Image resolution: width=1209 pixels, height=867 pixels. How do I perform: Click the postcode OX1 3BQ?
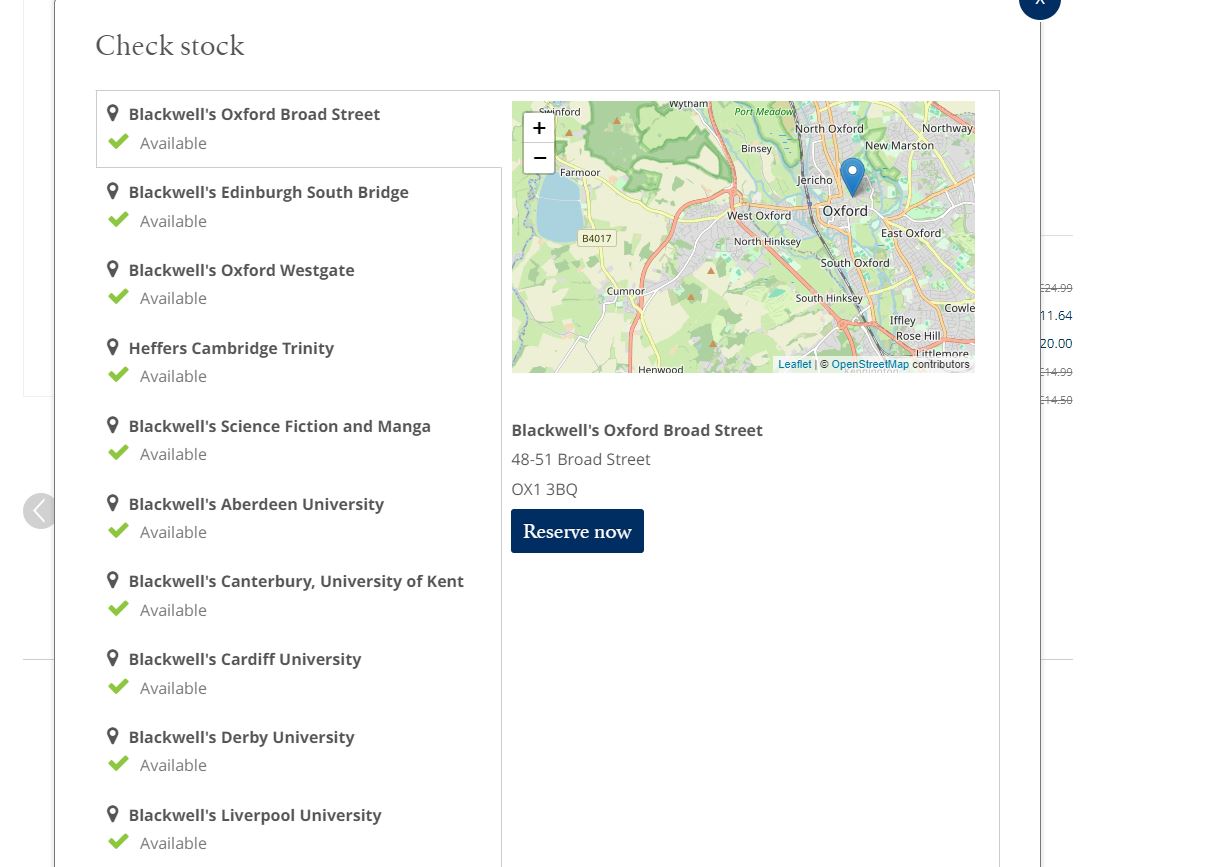click(544, 489)
